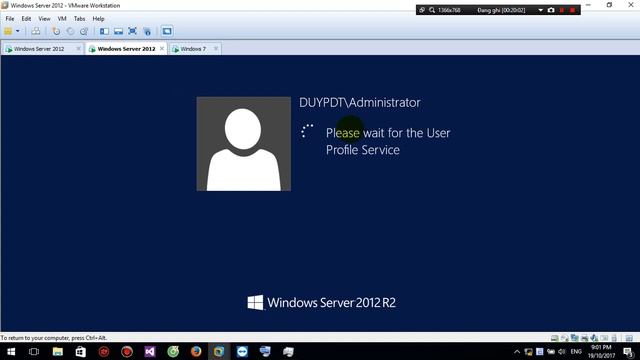The height and width of the screenshot is (360, 640).
Task: Open Visual Studio from taskbar
Action: coord(150,351)
